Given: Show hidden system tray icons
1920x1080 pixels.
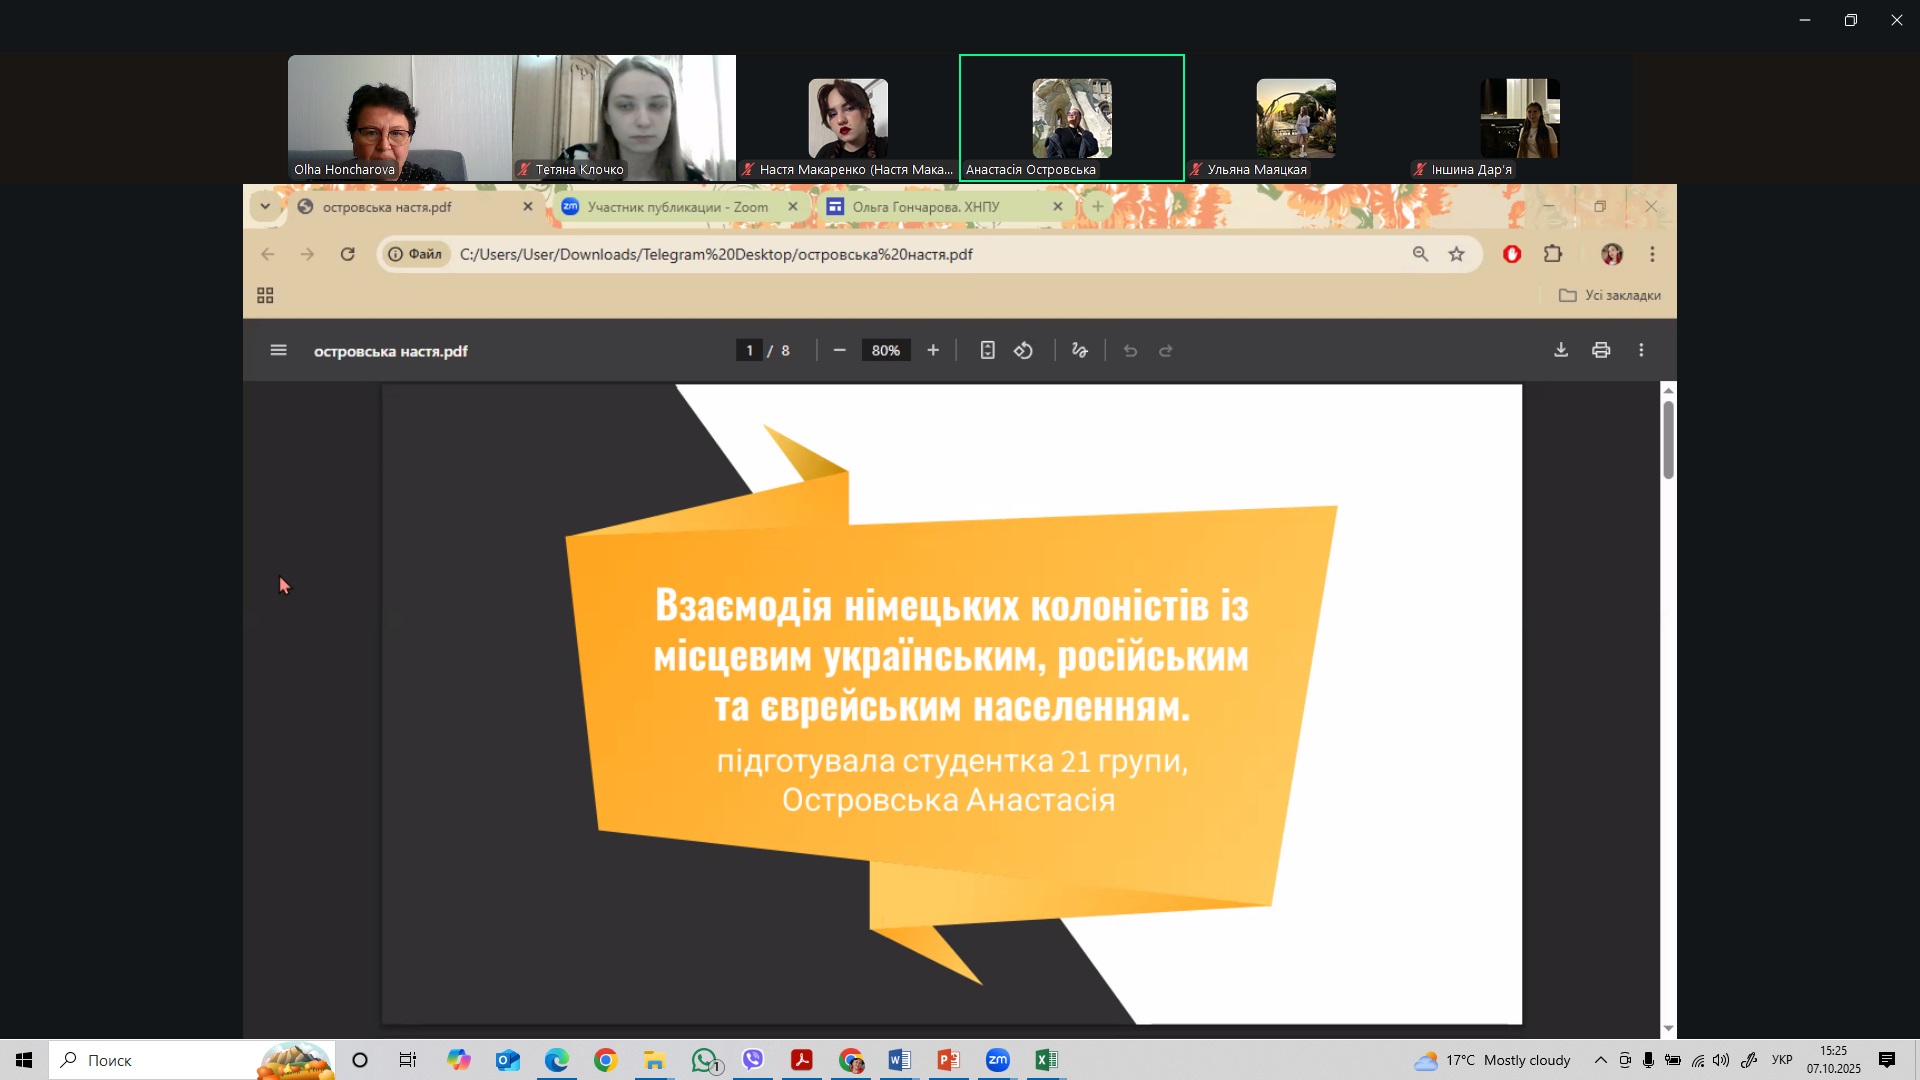Looking at the screenshot, I should click(1600, 1060).
